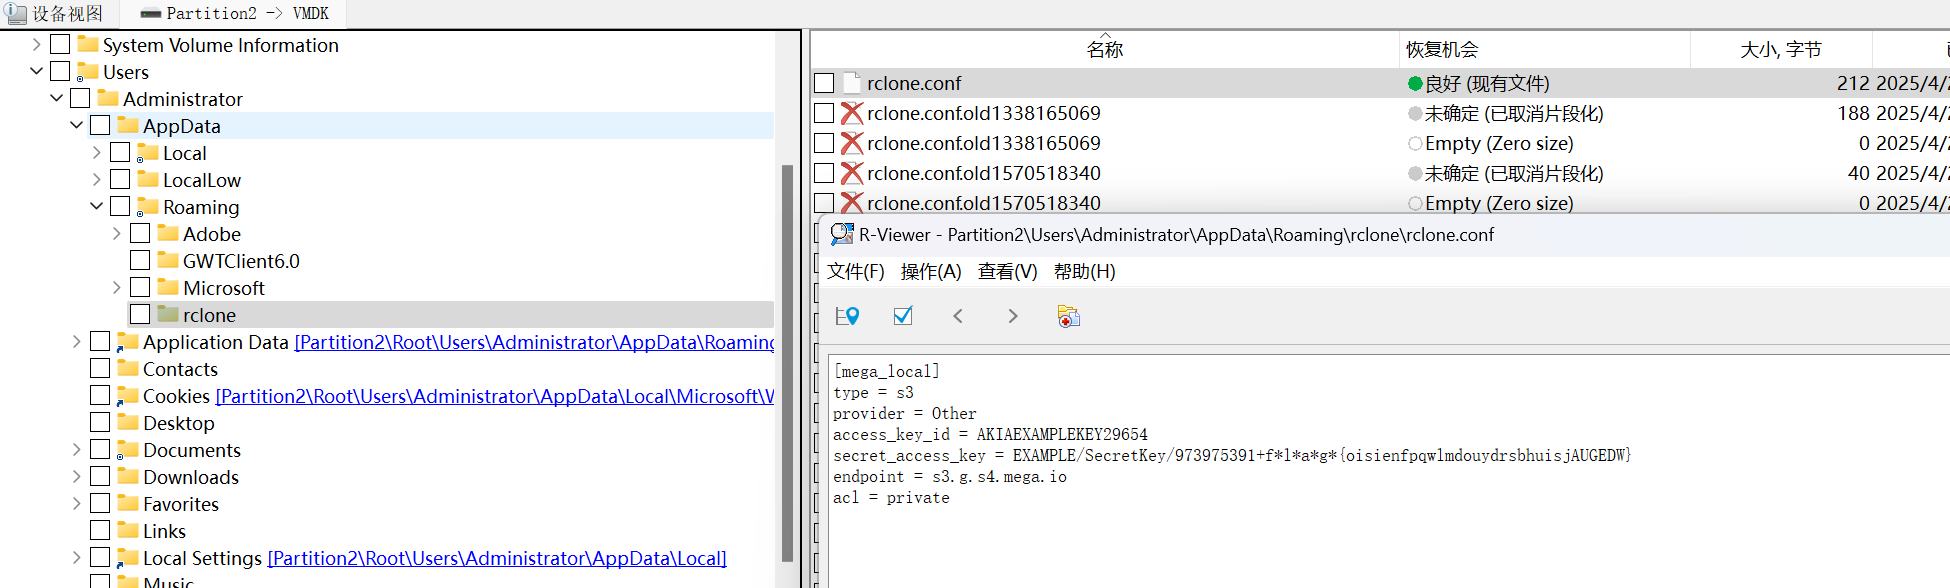
Task: Click red X icon of 40-byte rclone.conf.old1570518340
Action: tap(852, 173)
